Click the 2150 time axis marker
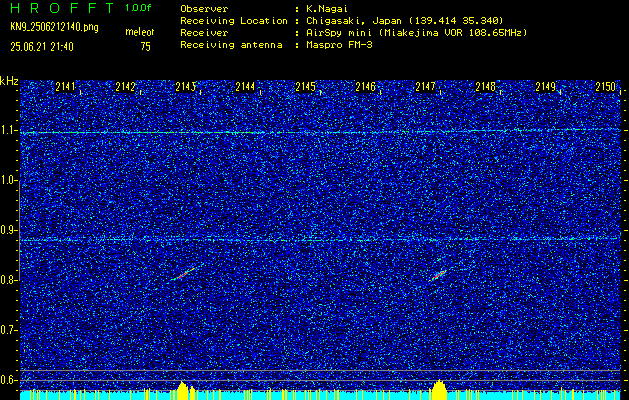Image resolution: width=629 pixels, height=400 pixels. click(x=606, y=87)
